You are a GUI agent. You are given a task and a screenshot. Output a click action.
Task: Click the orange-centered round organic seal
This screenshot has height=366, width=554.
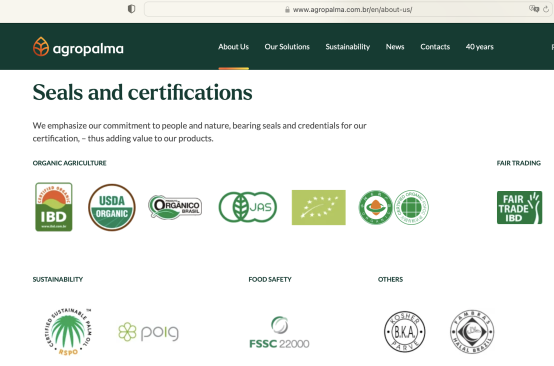click(376, 207)
